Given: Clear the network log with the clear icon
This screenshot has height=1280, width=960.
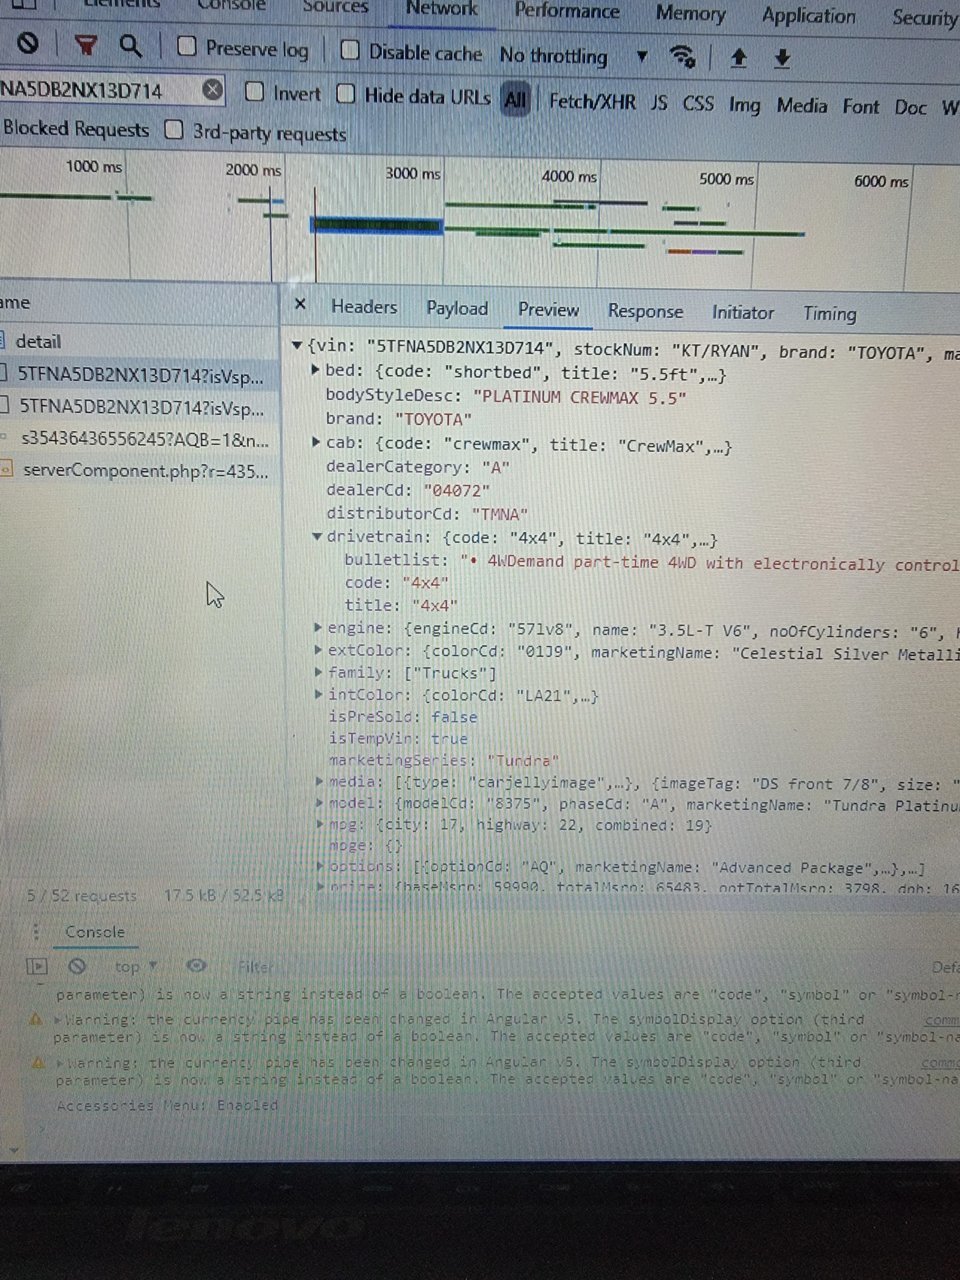Looking at the screenshot, I should click(29, 43).
